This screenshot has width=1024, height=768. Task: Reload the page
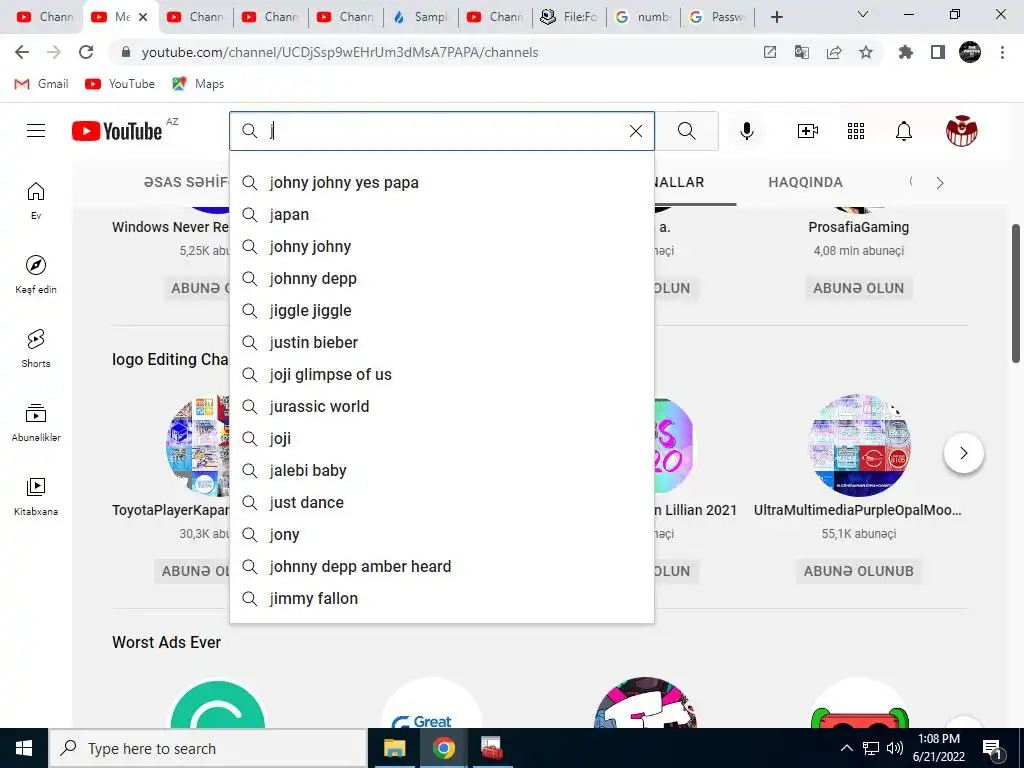pyautogui.click(x=86, y=52)
